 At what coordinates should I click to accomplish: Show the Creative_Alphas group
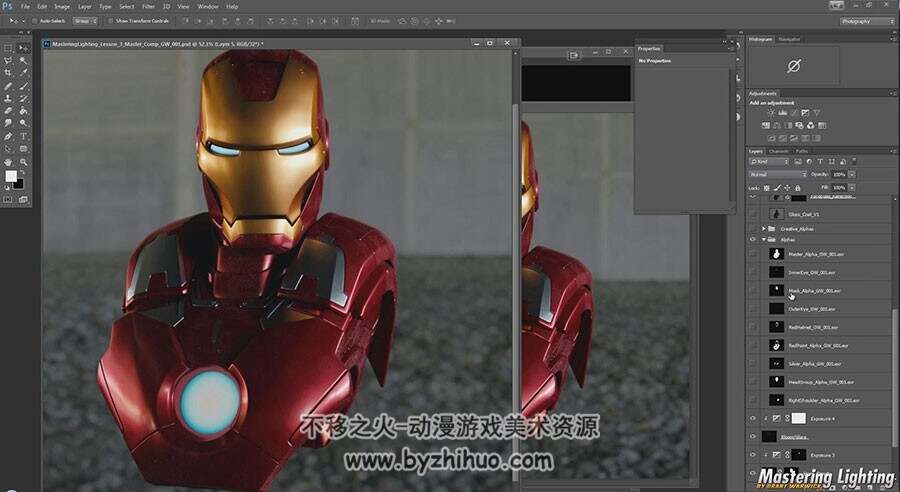(x=752, y=228)
